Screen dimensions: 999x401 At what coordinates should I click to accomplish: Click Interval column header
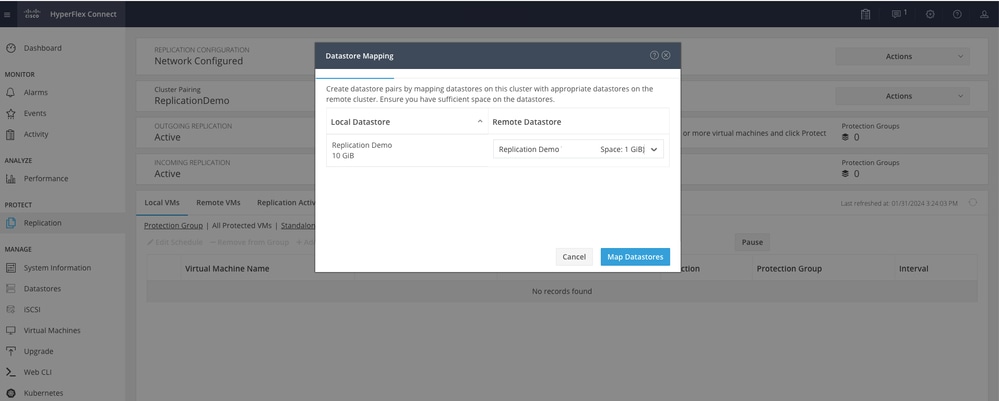click(x=914, y=268)
